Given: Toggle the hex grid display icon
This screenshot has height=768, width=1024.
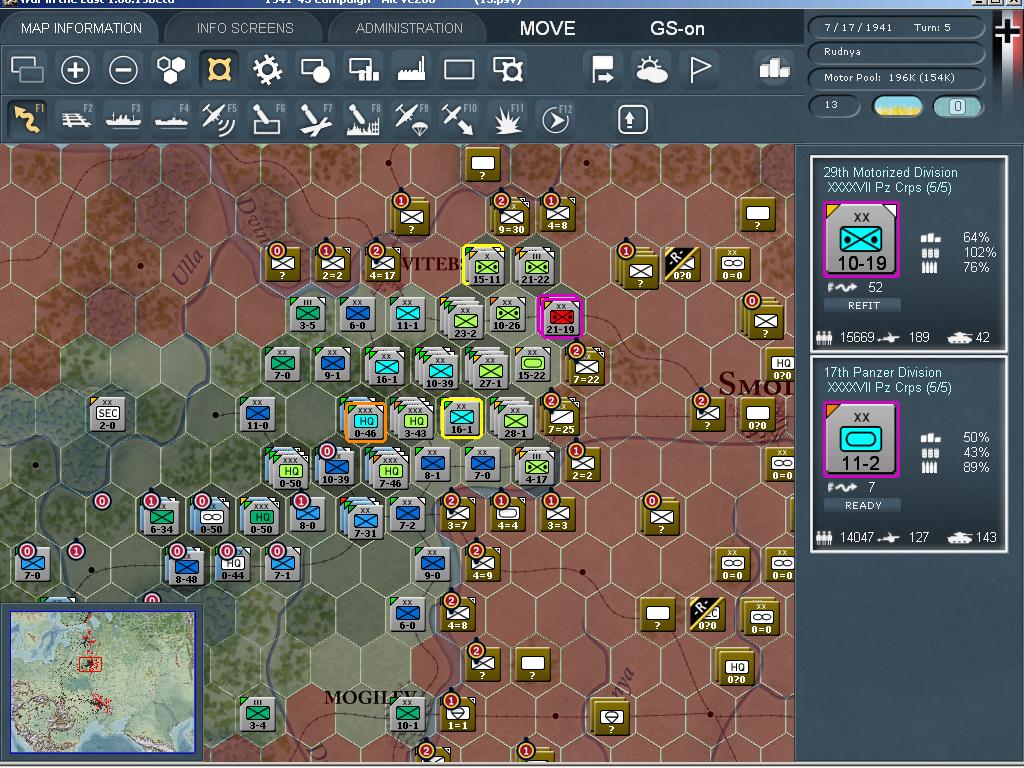Looking at the screenshot, I should coord(171,70).
